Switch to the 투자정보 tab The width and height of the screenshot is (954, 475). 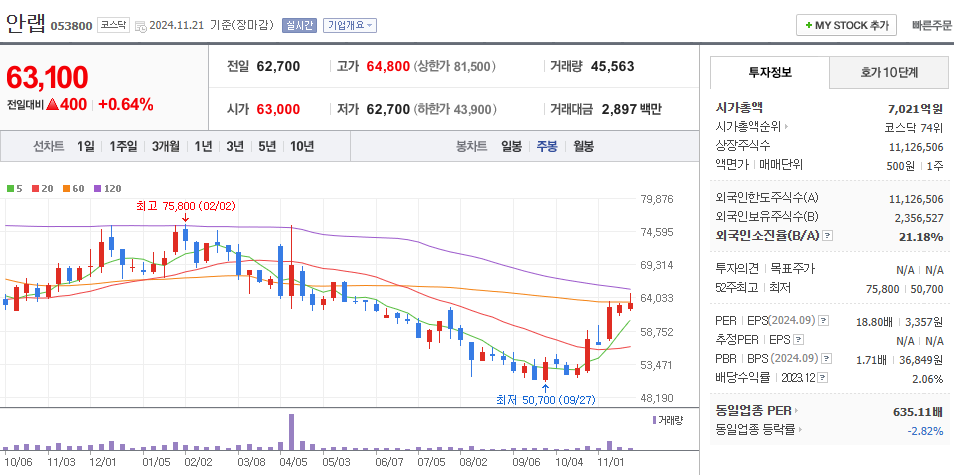coord(770,72)
